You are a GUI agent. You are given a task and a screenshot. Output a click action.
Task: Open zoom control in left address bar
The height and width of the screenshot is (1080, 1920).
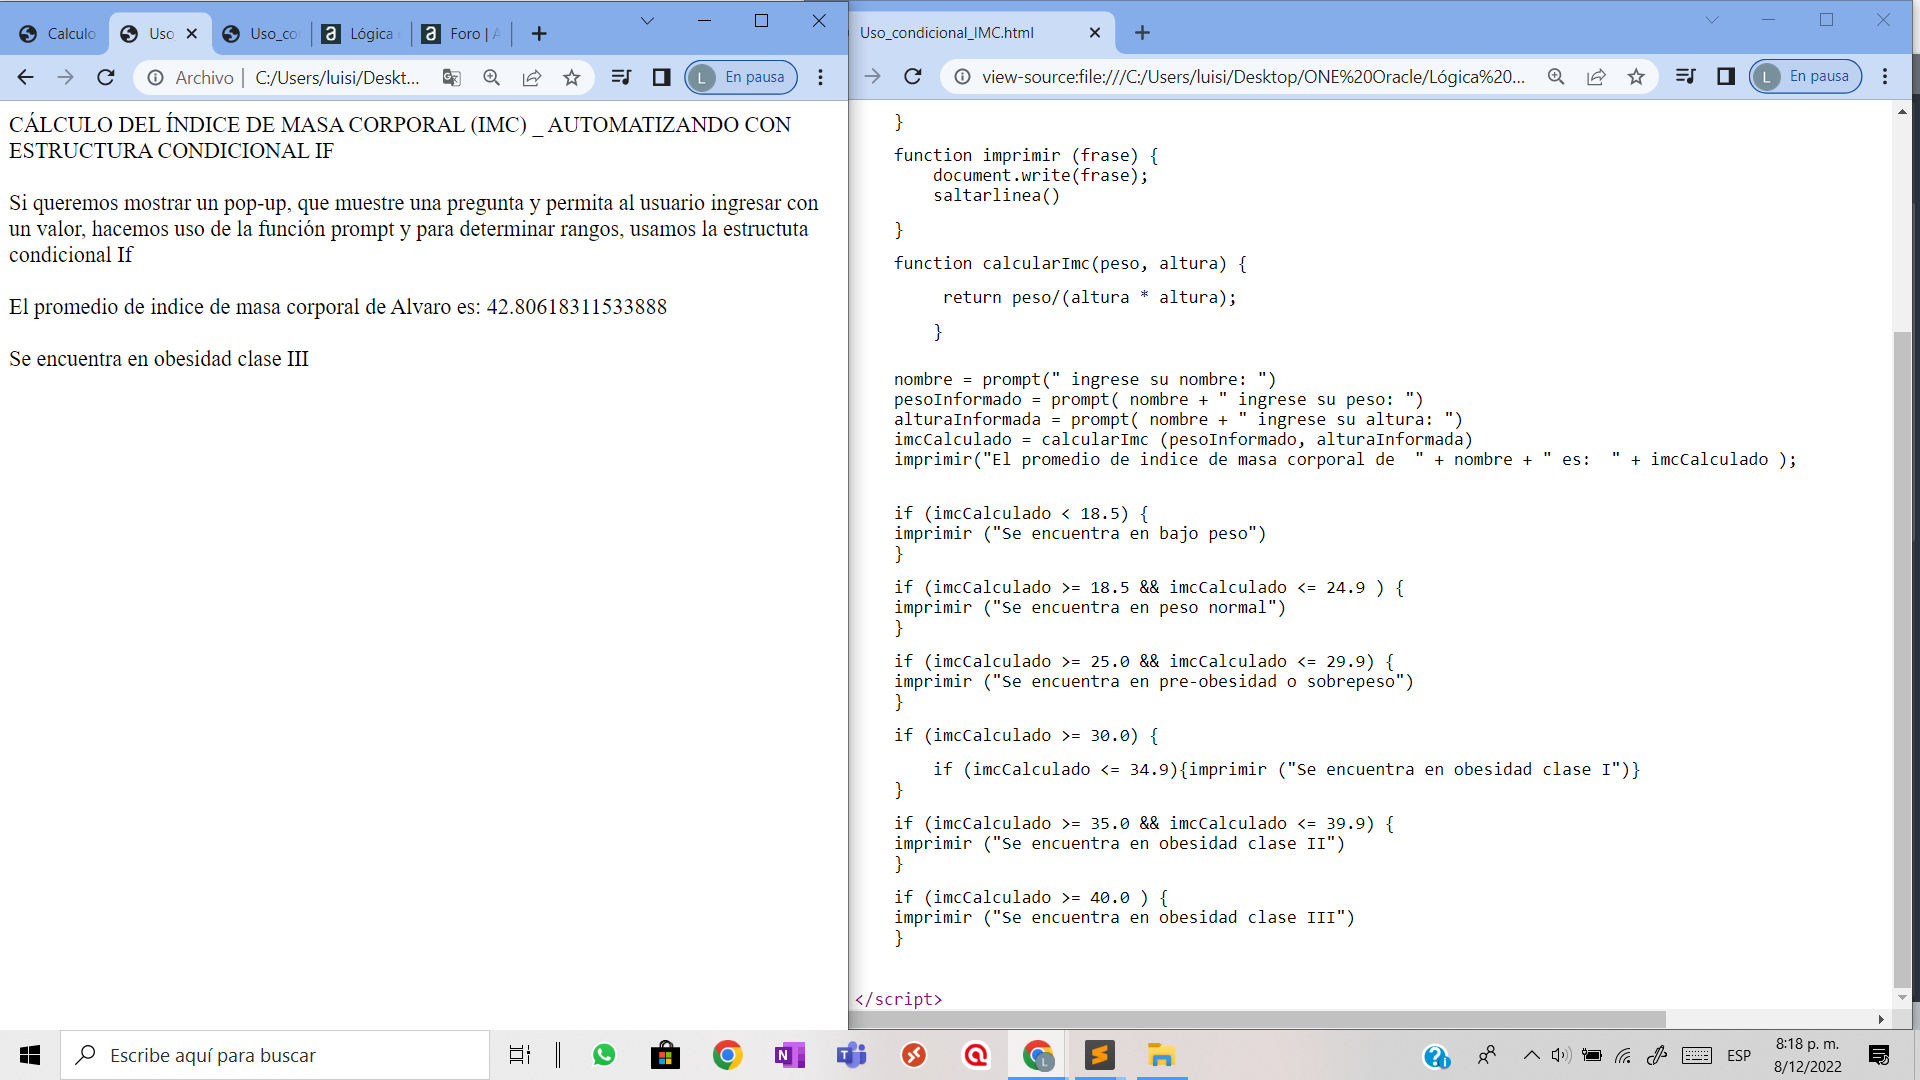point(491,77)
